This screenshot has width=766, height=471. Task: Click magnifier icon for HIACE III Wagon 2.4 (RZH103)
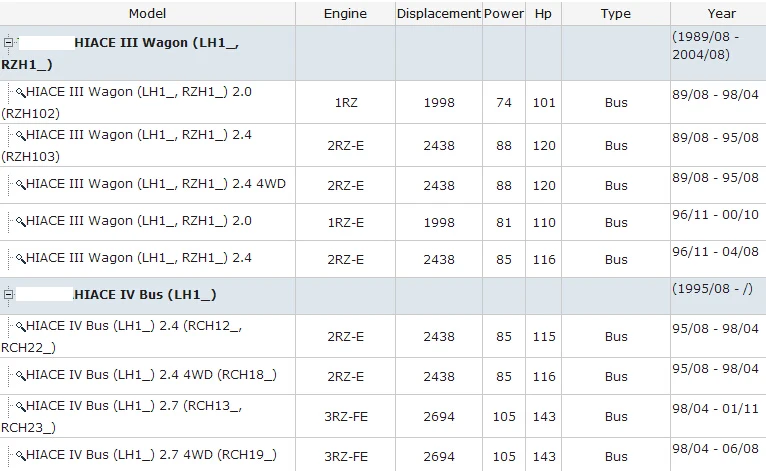(20, 135)
